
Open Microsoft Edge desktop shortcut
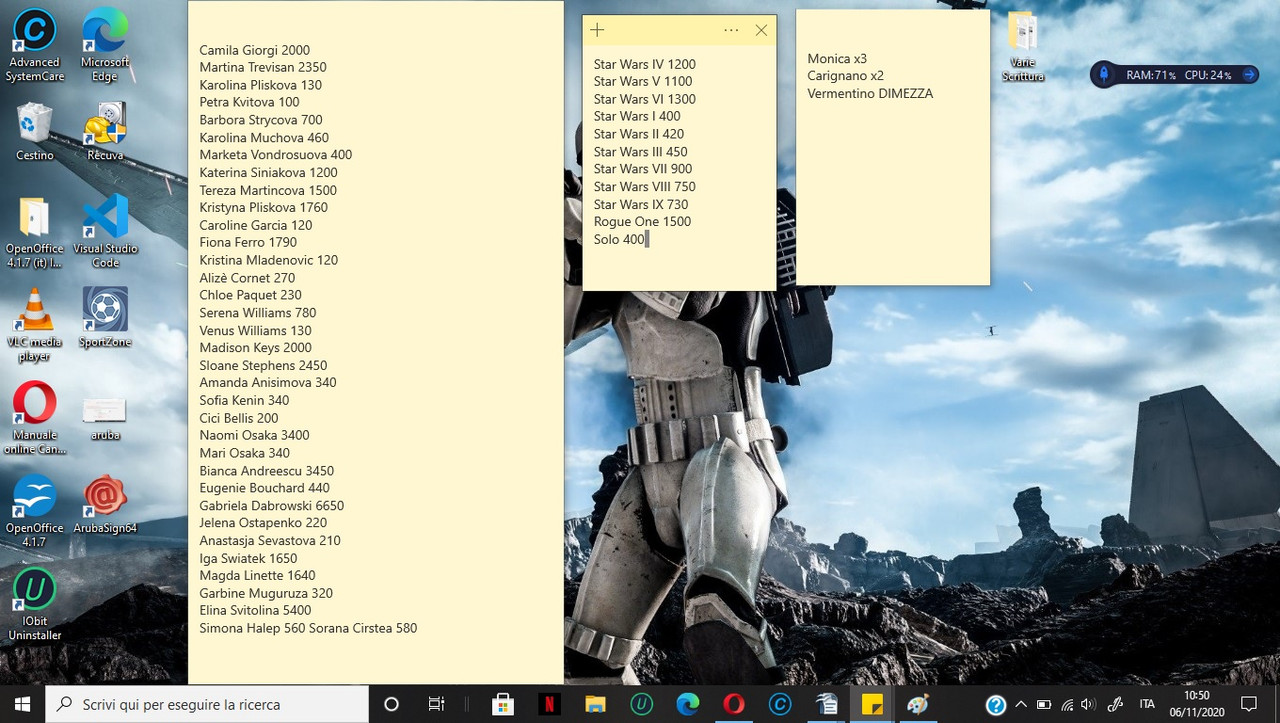[x=105, y=45]
